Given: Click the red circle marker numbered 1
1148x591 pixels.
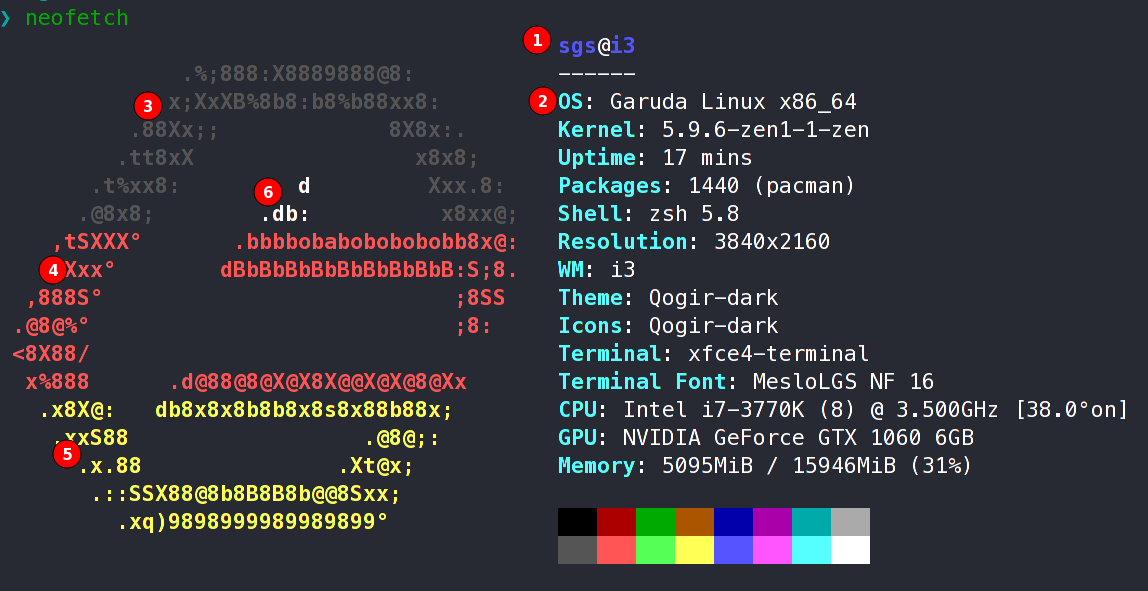Looking at the screenshot, I should pos(537,41).
